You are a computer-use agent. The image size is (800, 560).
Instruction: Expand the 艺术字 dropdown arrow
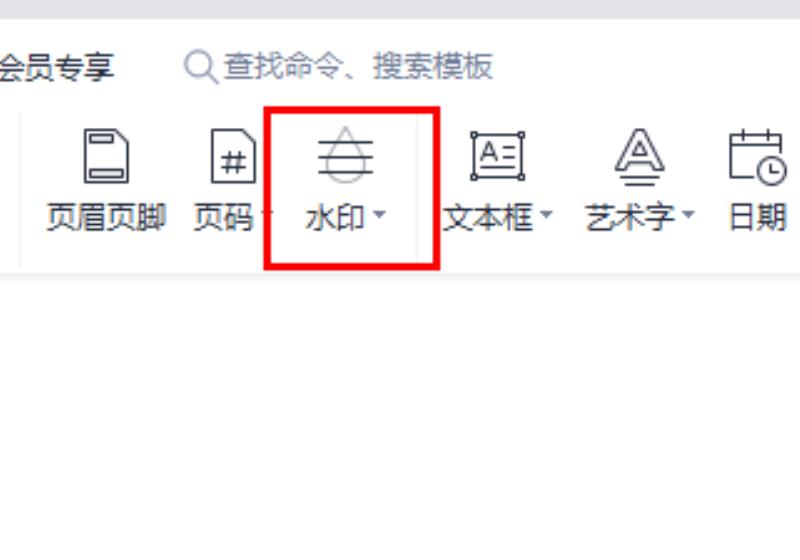click(688, 215)
